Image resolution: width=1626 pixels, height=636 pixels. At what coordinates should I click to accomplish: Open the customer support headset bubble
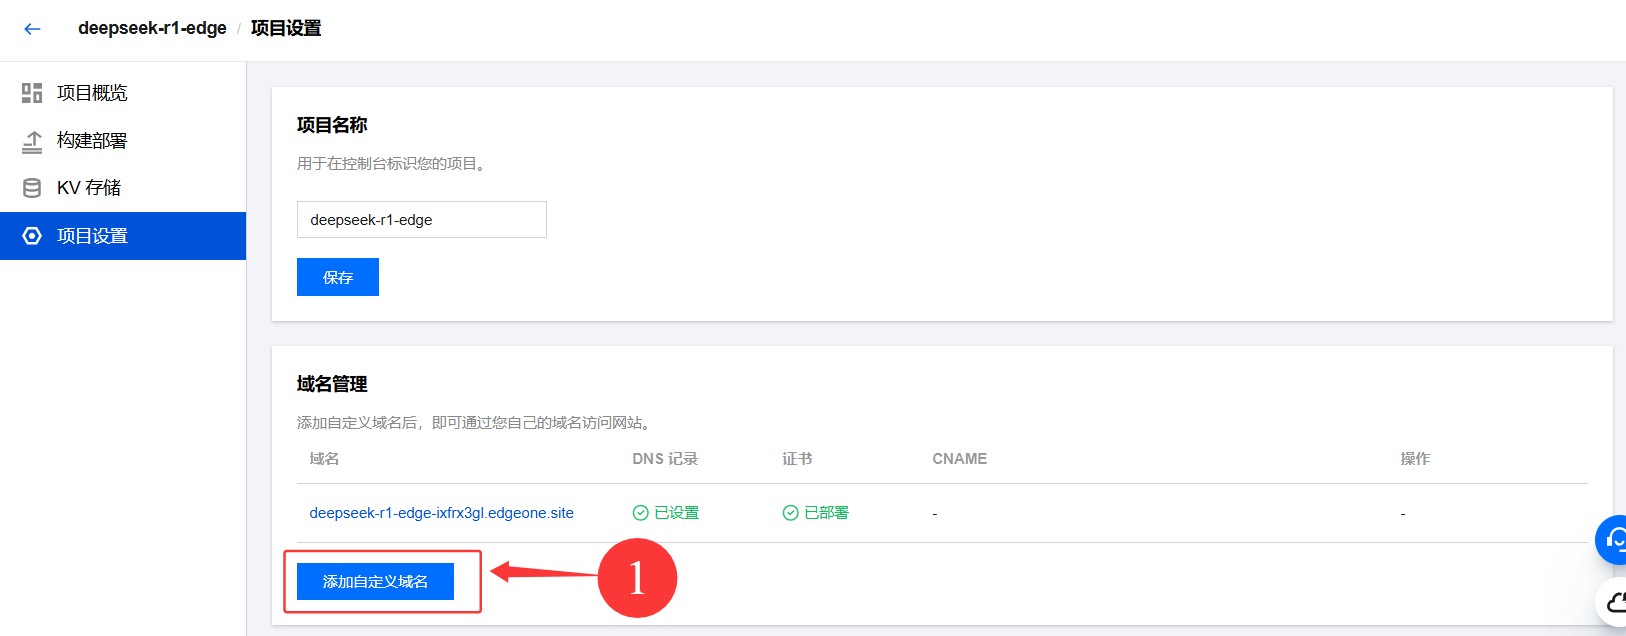[x=1611, y=540]
